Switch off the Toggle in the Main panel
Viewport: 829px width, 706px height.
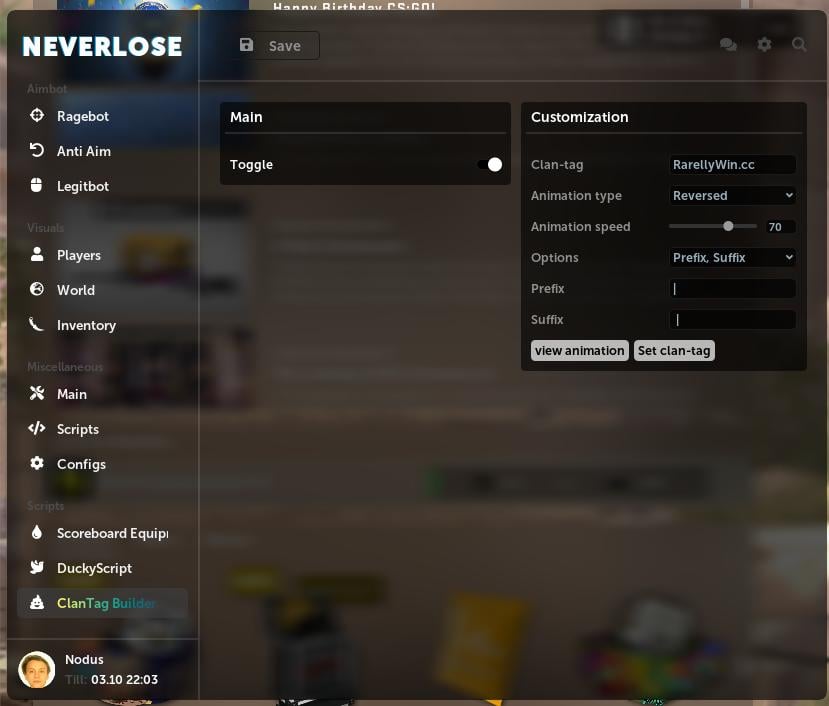[x=488, y=164]
